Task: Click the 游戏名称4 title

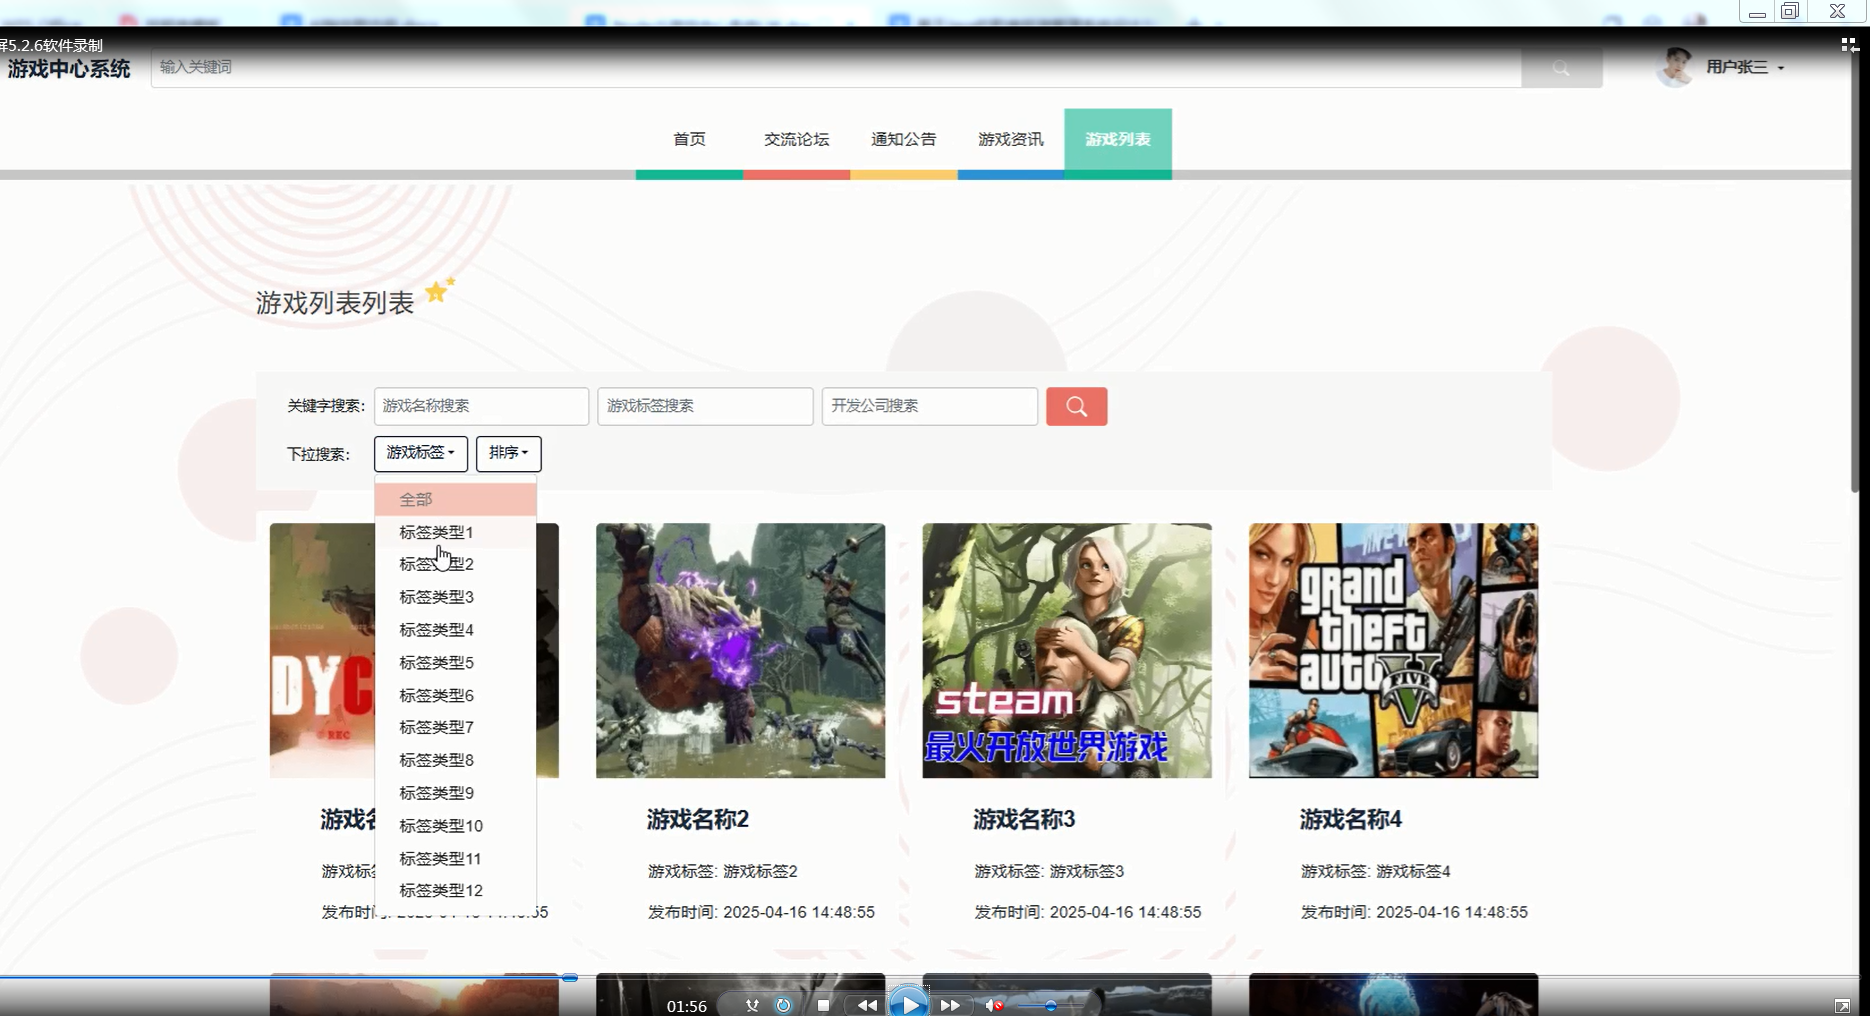Action: (x=1351, y=820)
